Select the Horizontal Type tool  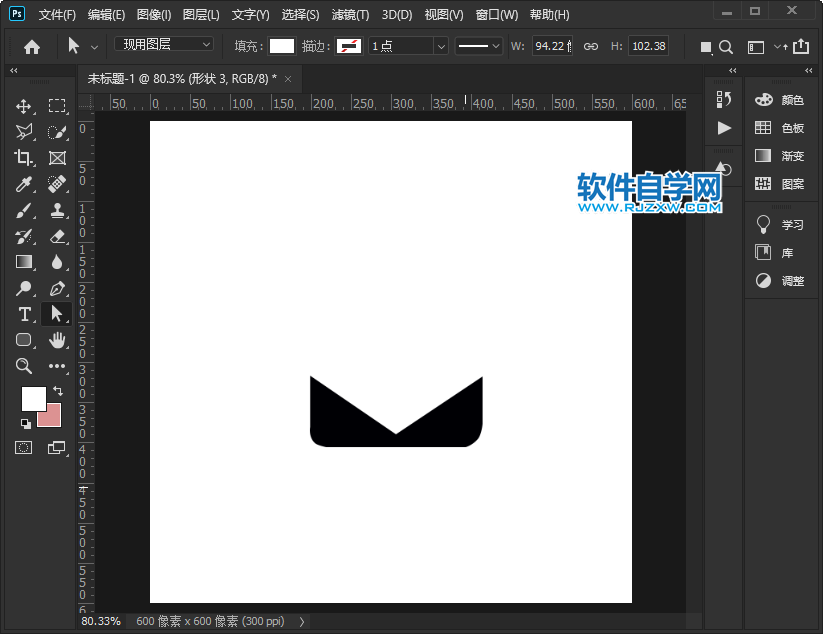pyautogui.click(x=25, y=314)
